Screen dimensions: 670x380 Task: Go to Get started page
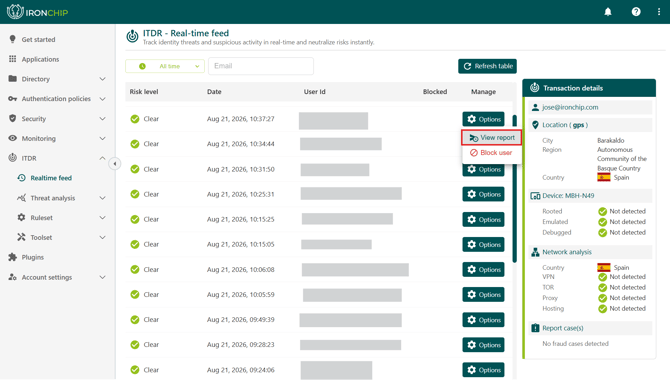coord(38,39)
